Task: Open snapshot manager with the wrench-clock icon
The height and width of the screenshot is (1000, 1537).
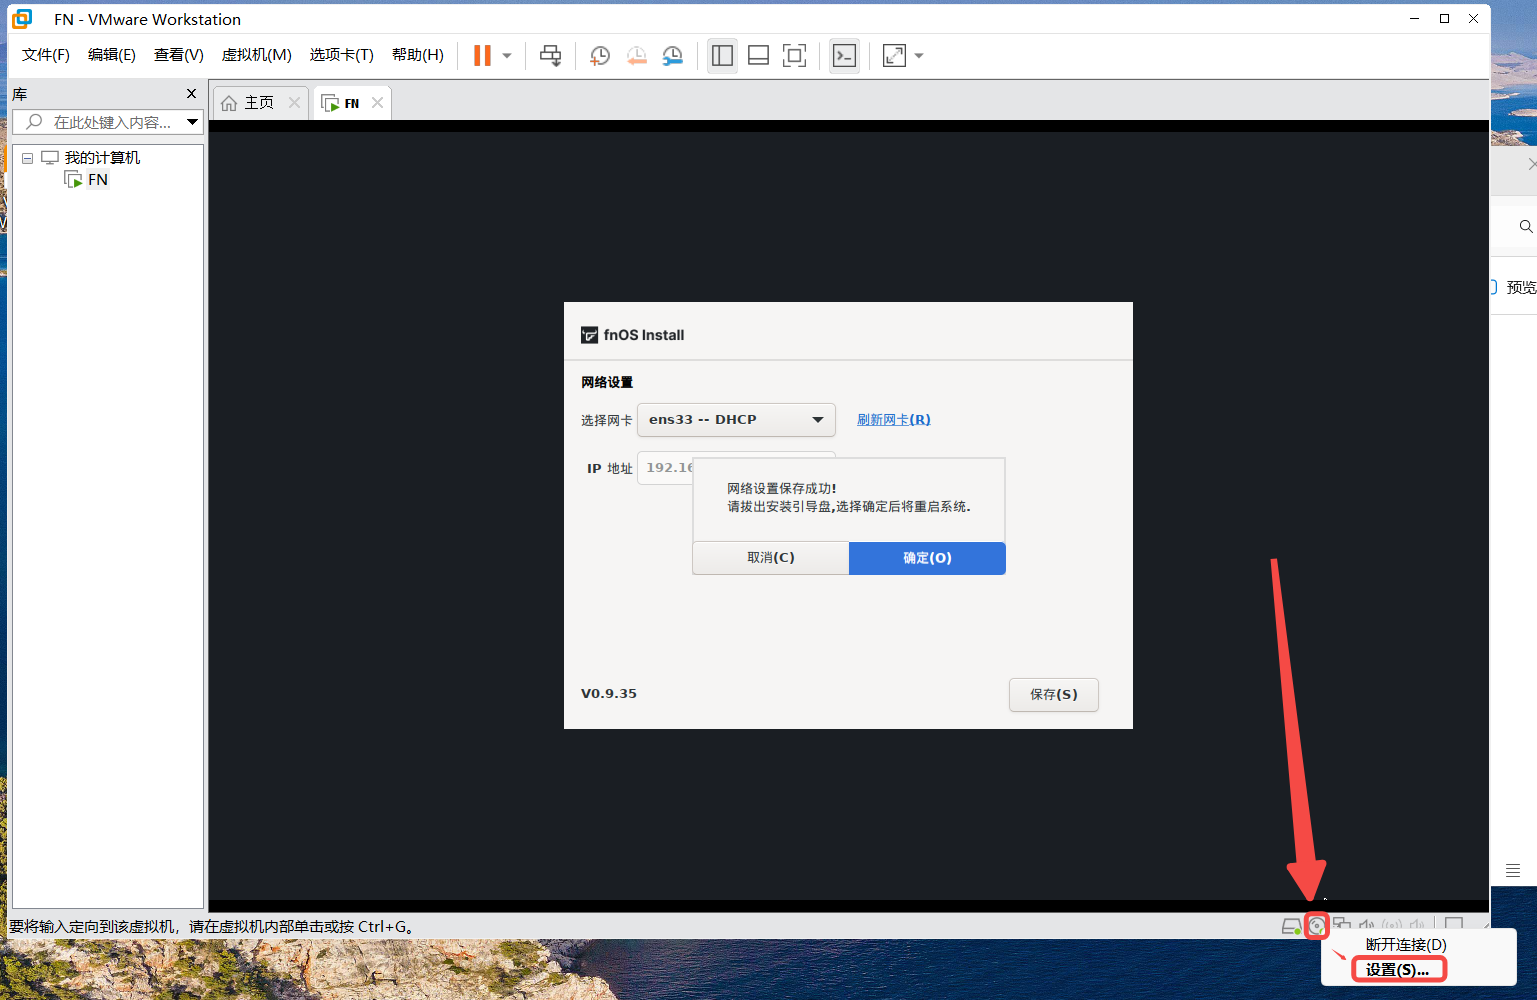Action: tap(673, 56)
